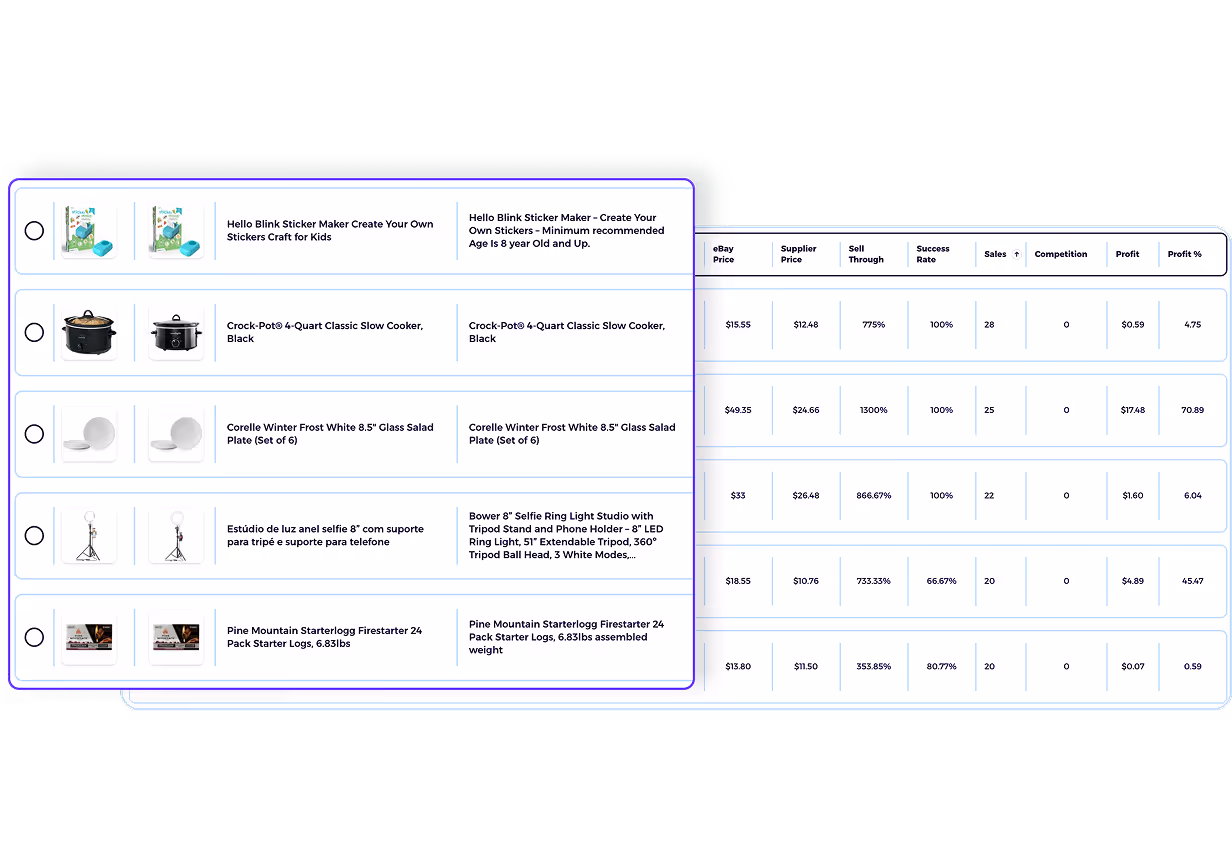This screenshot has width=1232, height=859.
Task: Click the supplier title of the Crock-Pot Slow Cooker
Action: (x=567, y=332)
